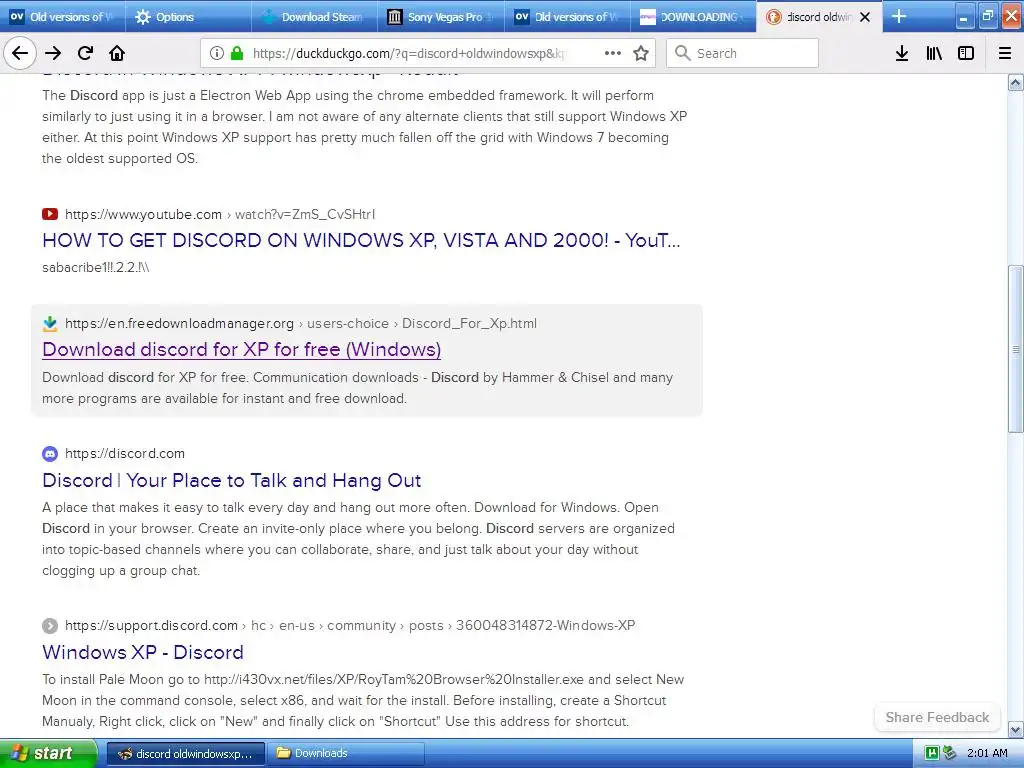The height and width of the screenshot is (768, 1024).
Task: Switch to the Options tab
Action: (189, 17)
